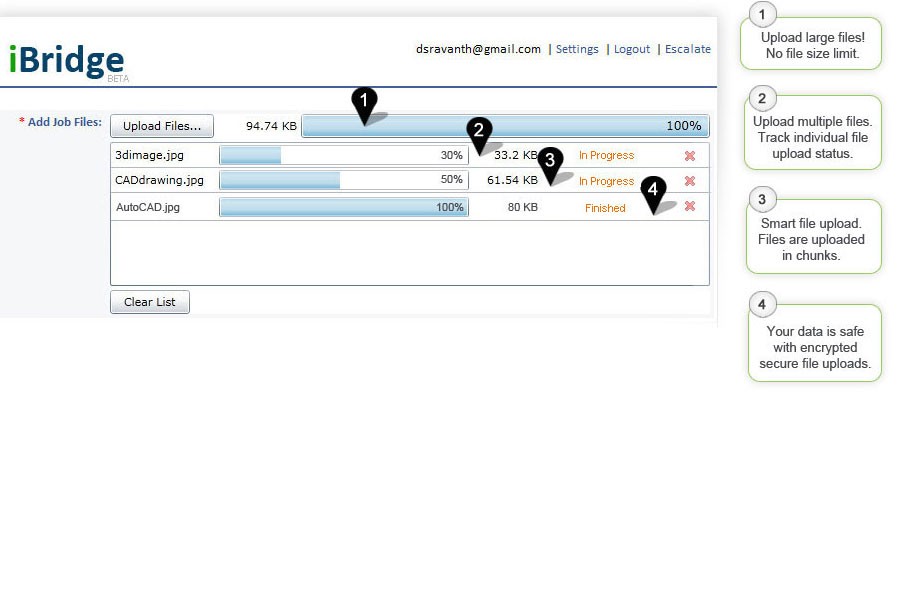Select the circled 2 callout on the right
The image size is (900, 601).
(762, 99)
